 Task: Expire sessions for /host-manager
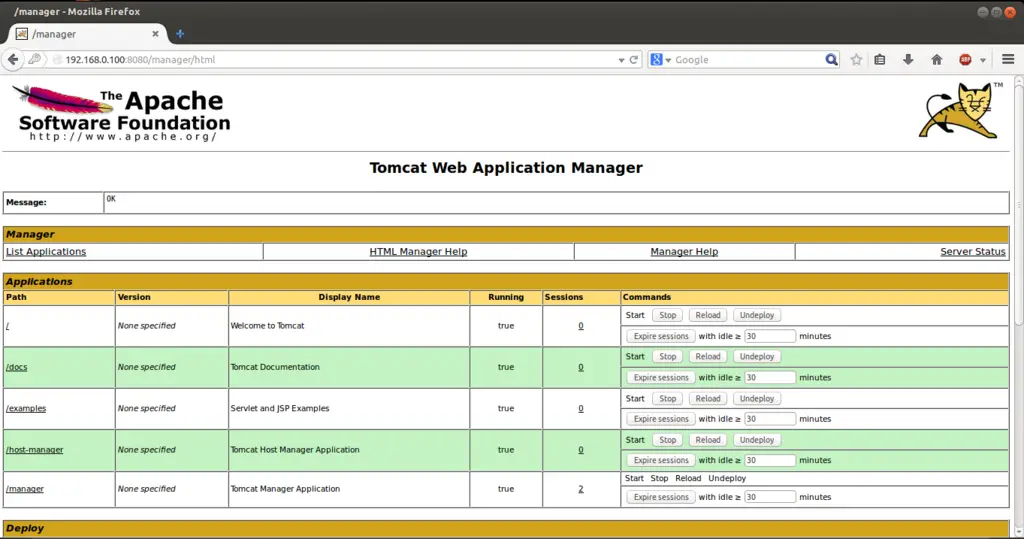coord(661,460)
